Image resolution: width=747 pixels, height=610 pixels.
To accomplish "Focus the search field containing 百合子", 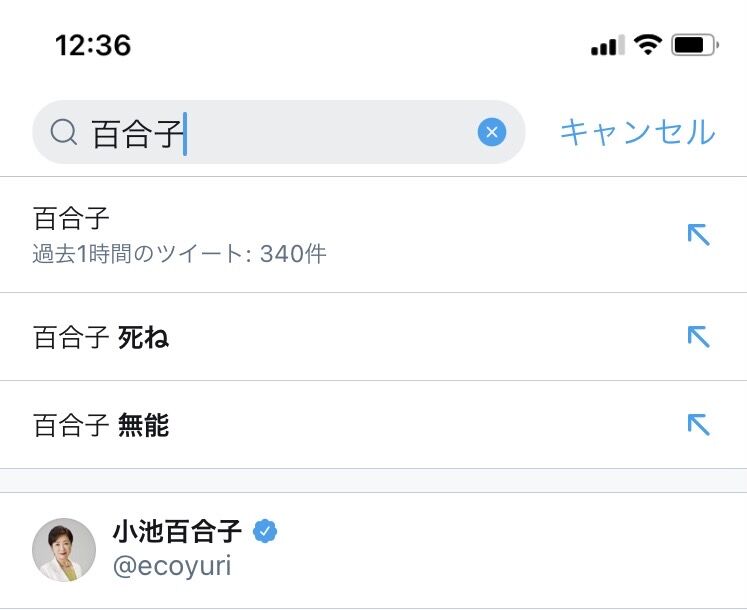I will tap(280, 132).
